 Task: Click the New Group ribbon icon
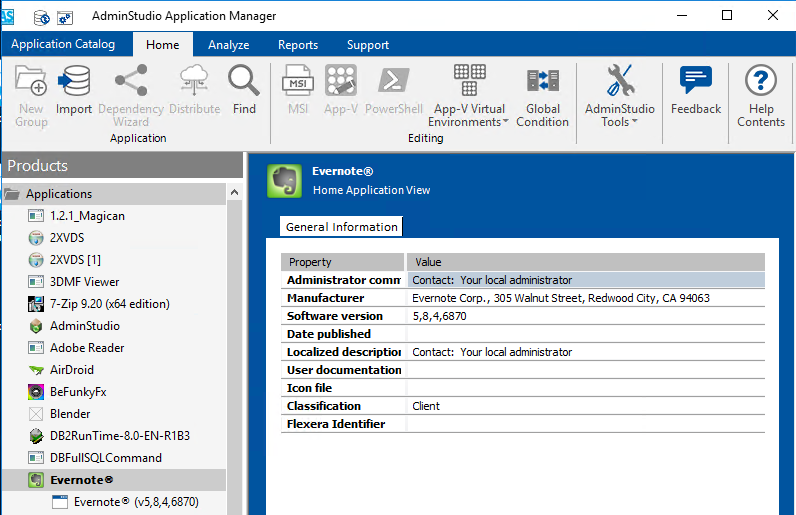(30, 81)
